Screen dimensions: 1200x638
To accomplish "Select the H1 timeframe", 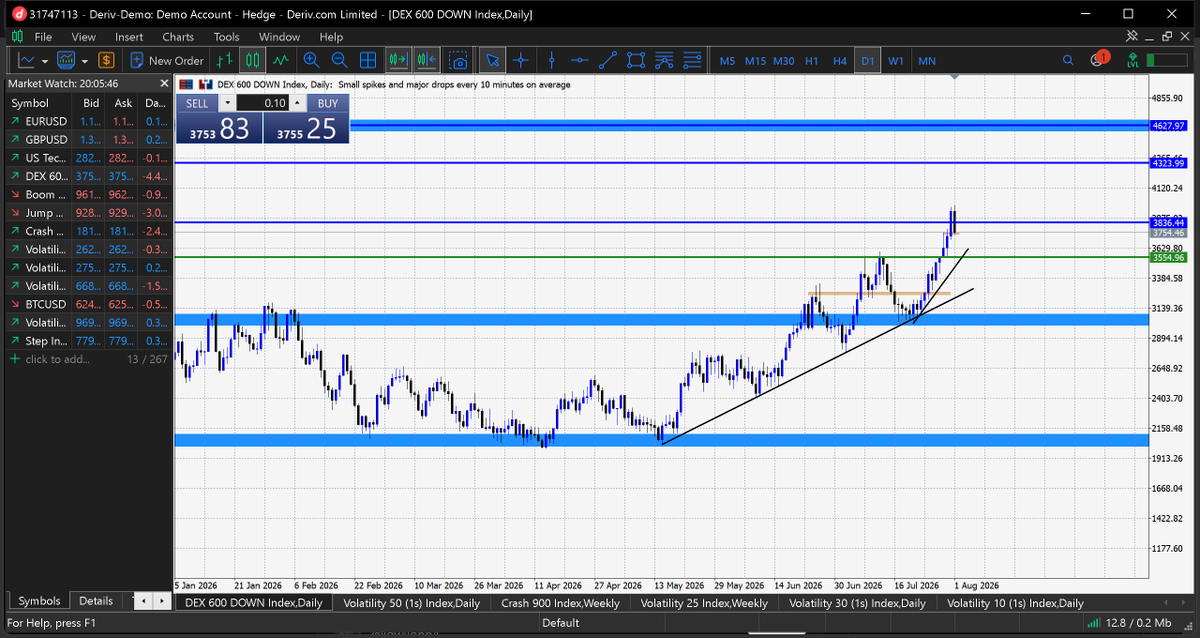I will pos(812,61).
